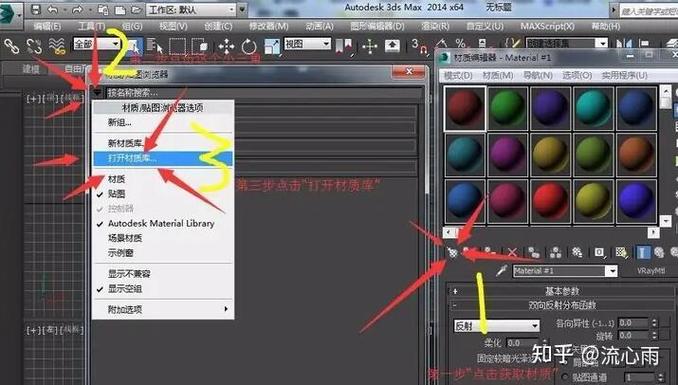Click the Bind to Space Warp icon
Image resolution: width=678 pixels, height=385 pixels.
(57, 45)
